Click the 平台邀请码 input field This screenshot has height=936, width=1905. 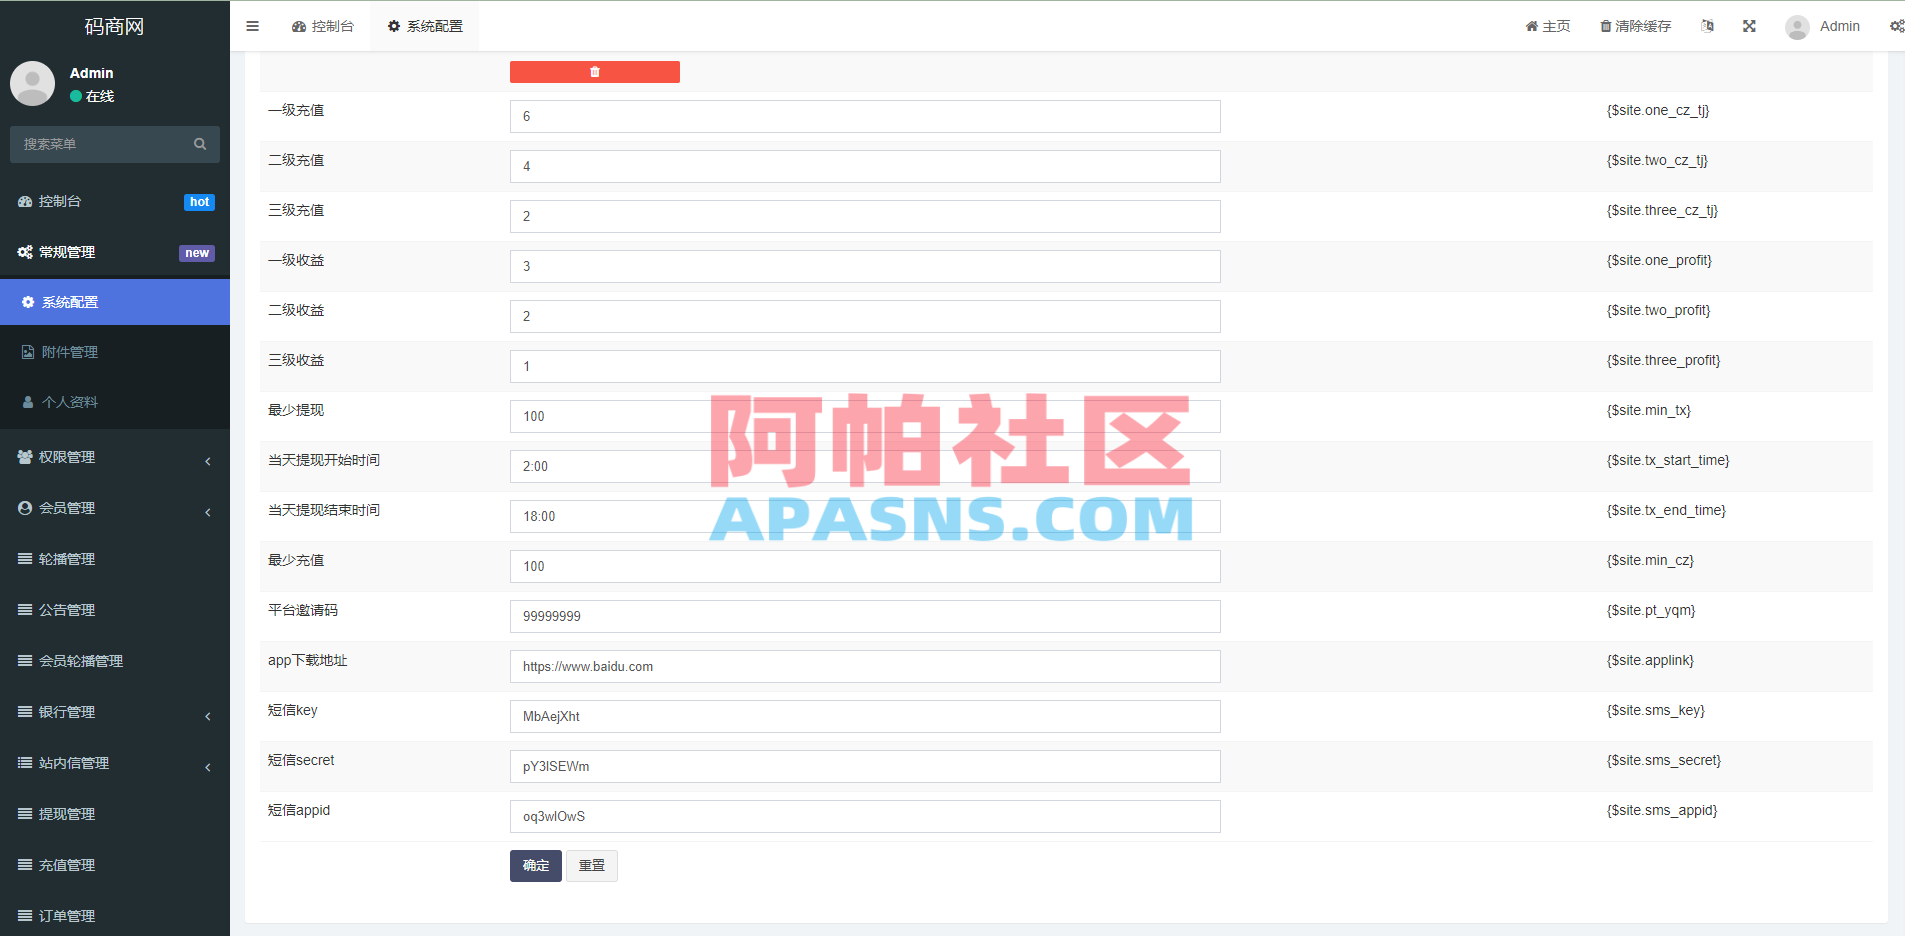(865, 616)
